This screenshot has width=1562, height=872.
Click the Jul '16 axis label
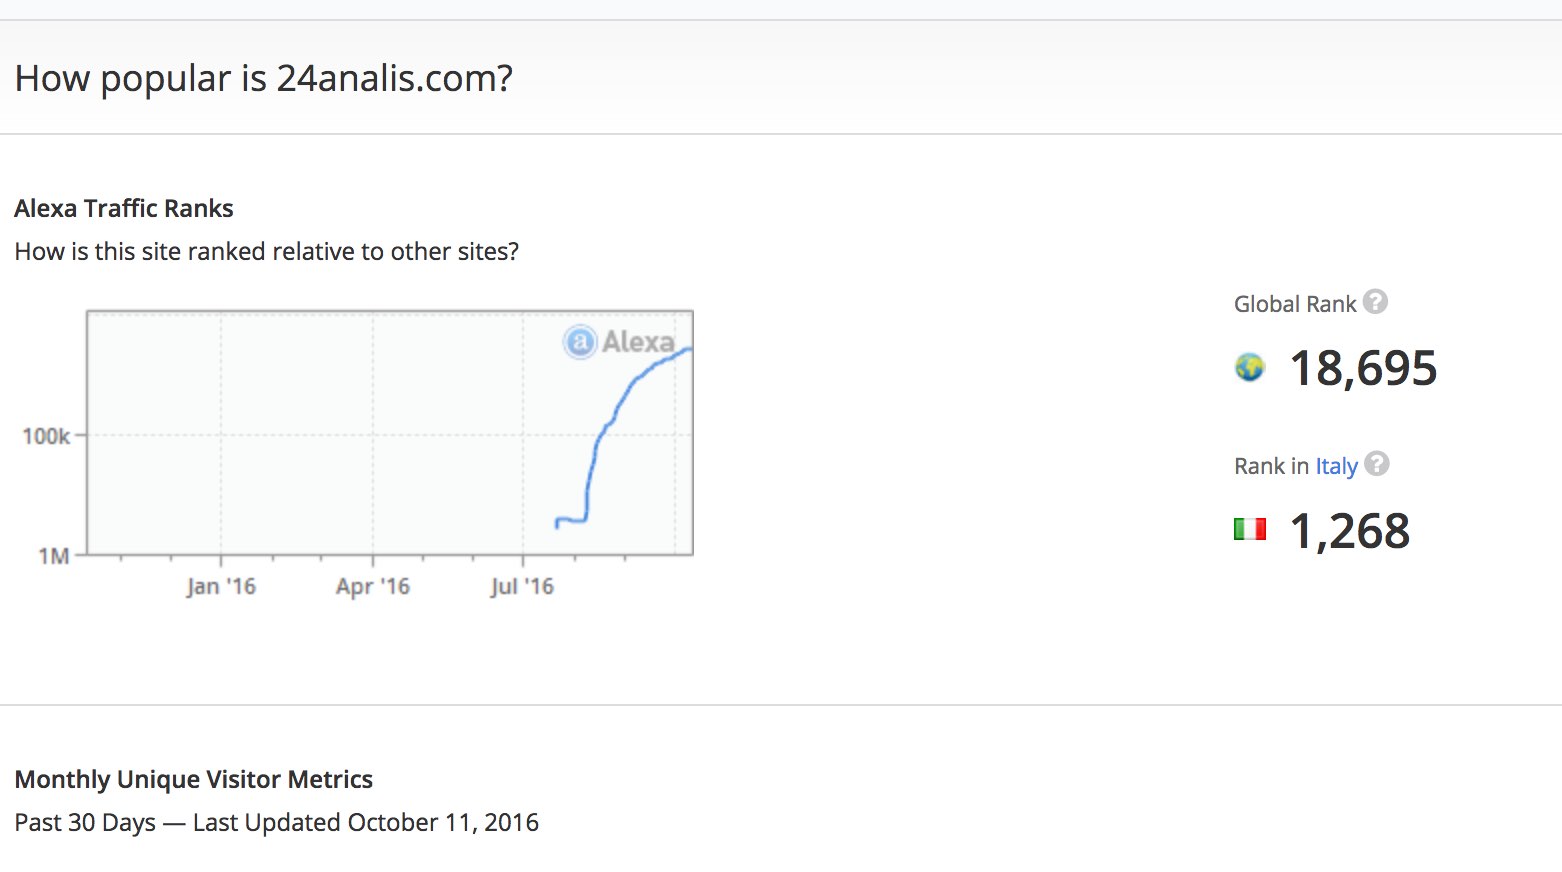click(x=522, y=586)
